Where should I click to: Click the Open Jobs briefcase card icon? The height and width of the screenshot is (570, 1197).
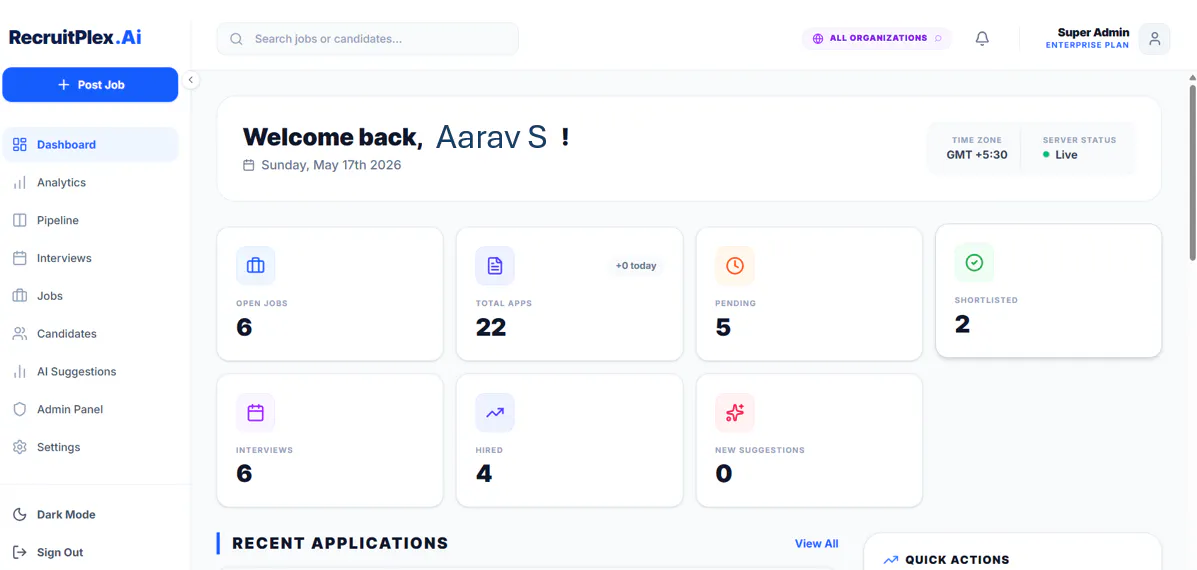[x=256, y=266]
